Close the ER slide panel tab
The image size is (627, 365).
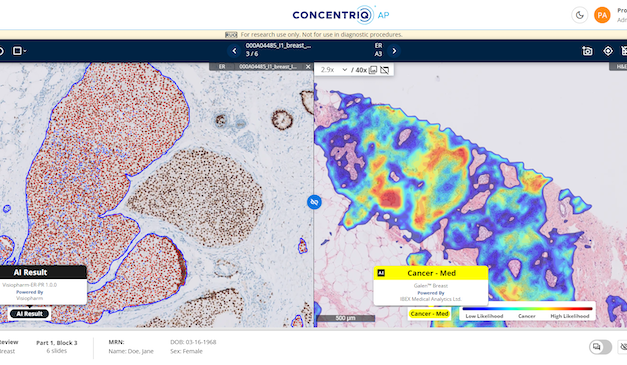[308, 67]
